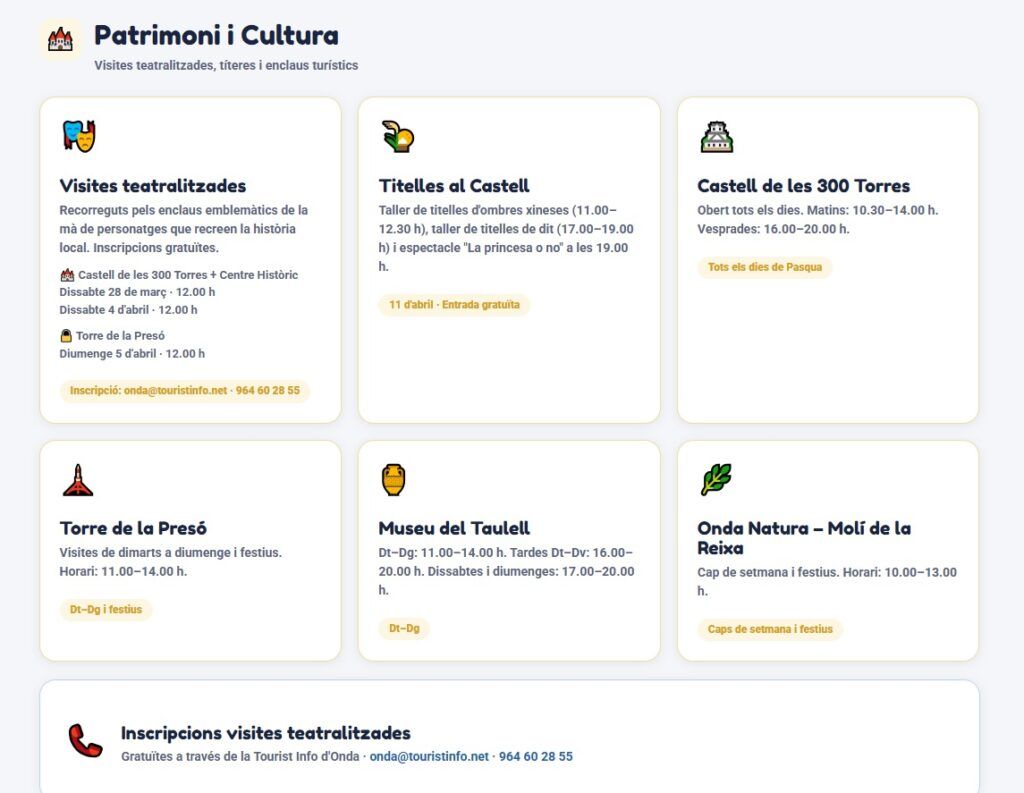Click the small Torre de la Presó icon in the Visites teatralitzades card
1024x793 pixels.
click(67, 336)
